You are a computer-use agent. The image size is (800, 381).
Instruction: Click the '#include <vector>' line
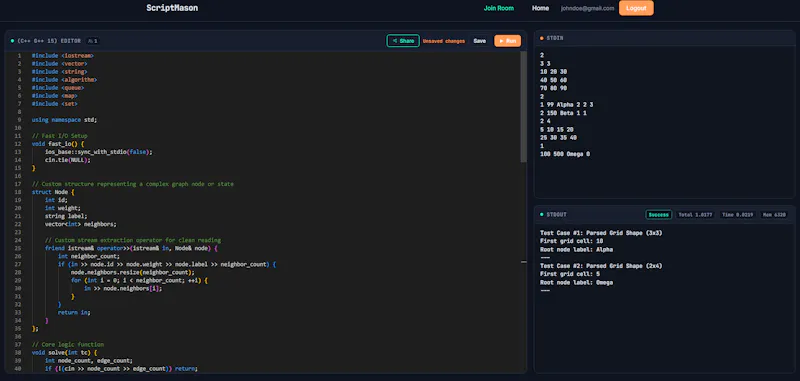click(59, 64)
